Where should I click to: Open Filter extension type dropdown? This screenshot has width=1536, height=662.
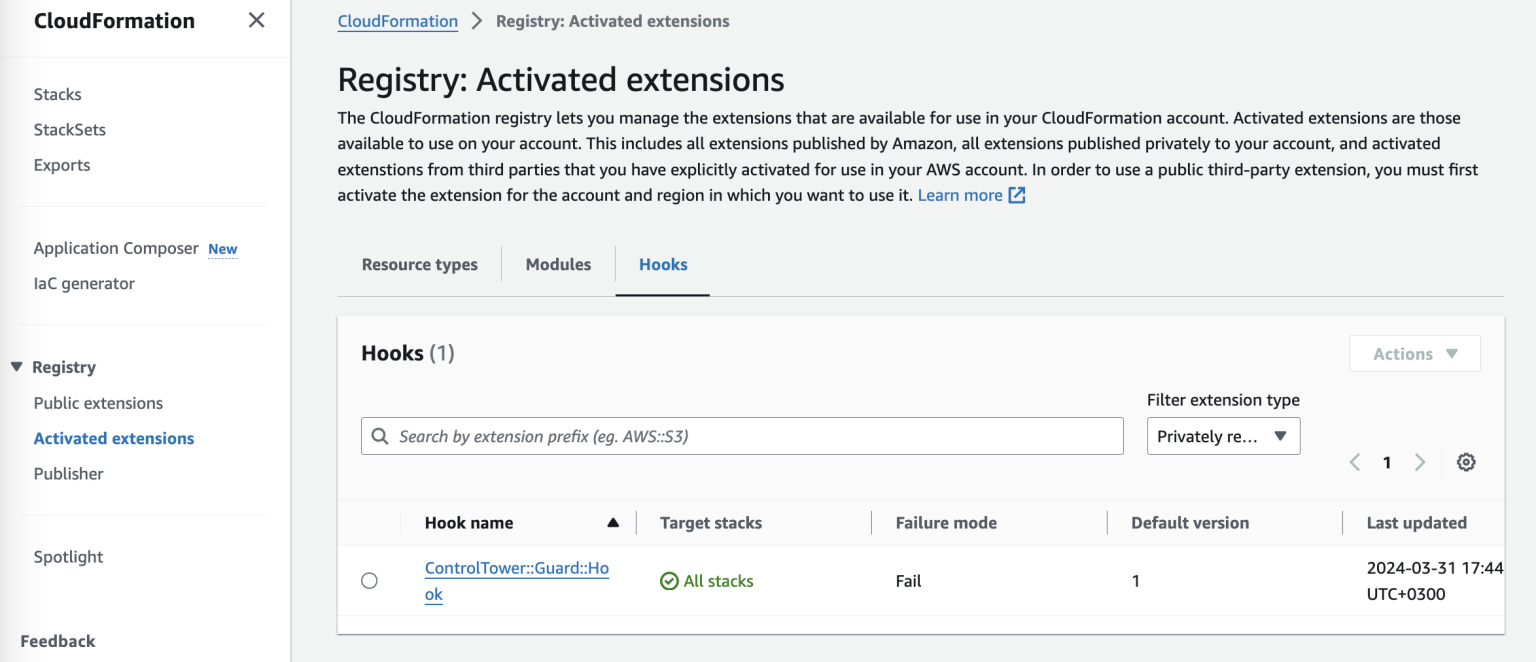[x=1223, y=437]
